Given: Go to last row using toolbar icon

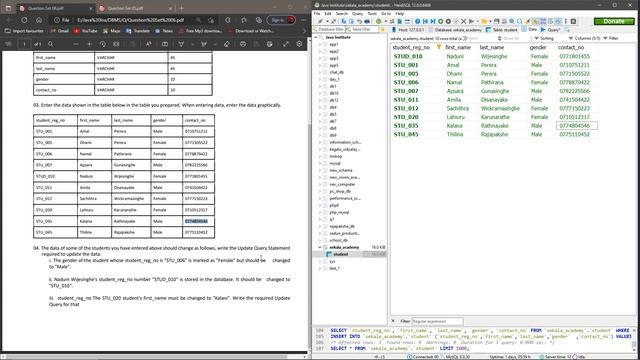Looking at the screenshot, I should (433, 21).
